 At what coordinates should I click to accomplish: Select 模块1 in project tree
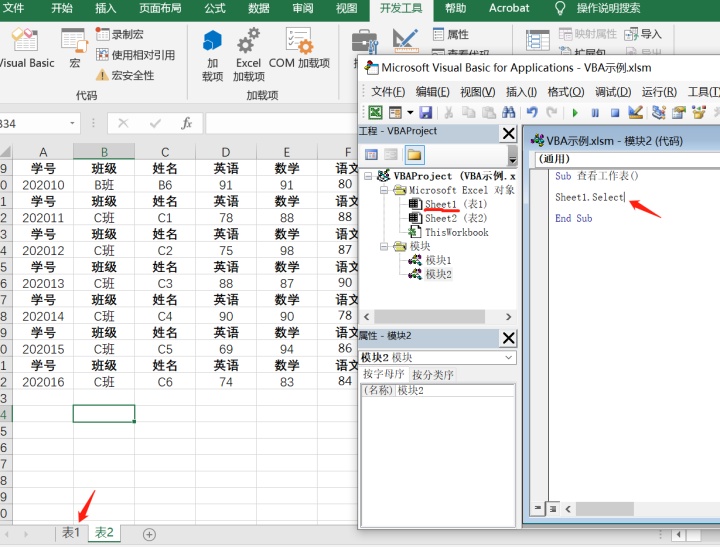coord(430,260)
